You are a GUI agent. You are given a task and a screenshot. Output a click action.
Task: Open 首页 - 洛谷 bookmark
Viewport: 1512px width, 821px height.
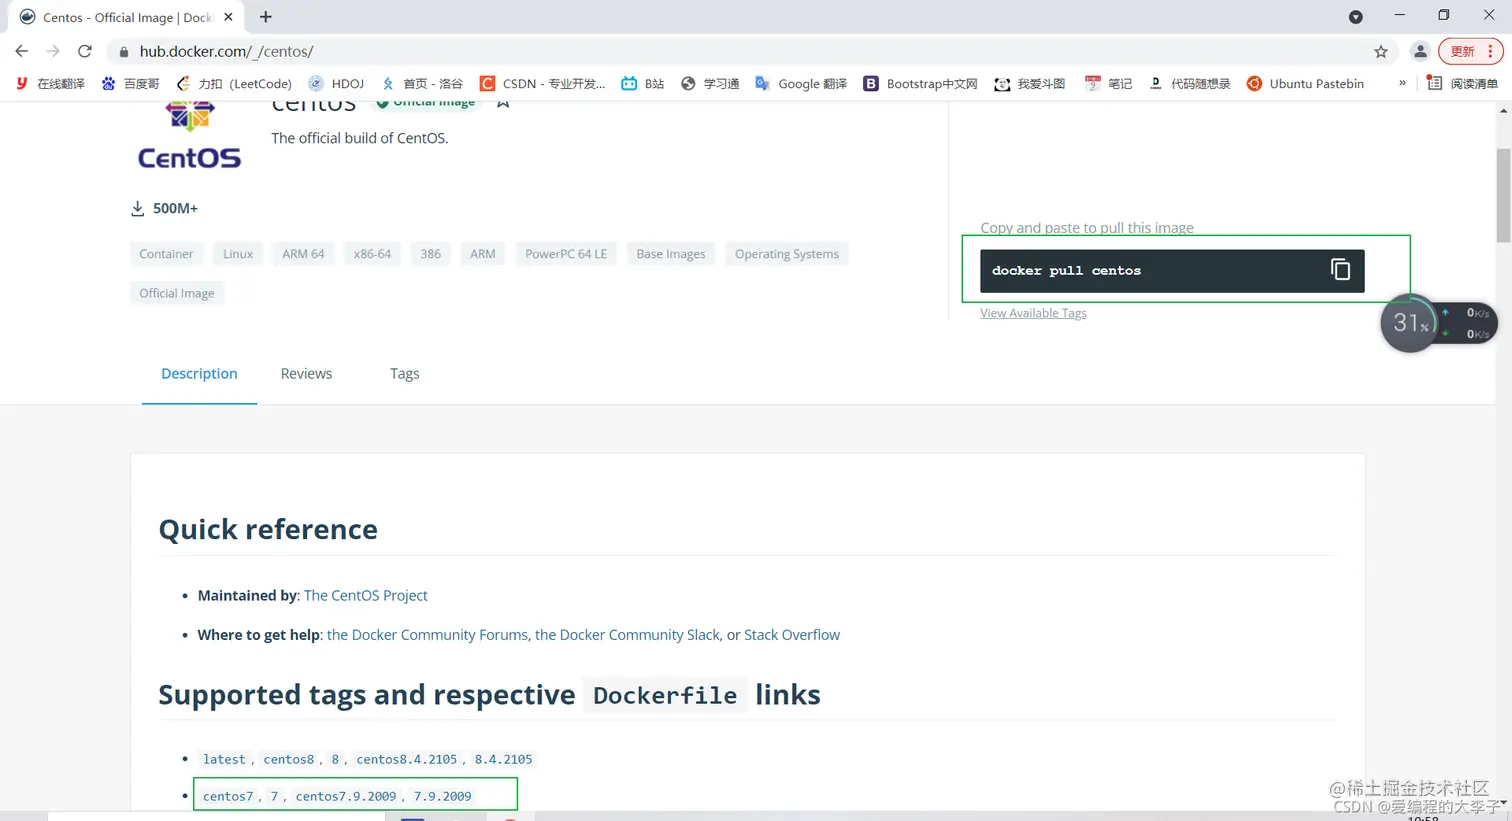422,84
